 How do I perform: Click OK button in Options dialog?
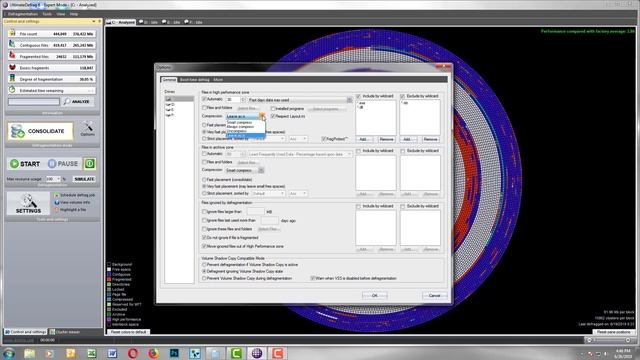374,296
